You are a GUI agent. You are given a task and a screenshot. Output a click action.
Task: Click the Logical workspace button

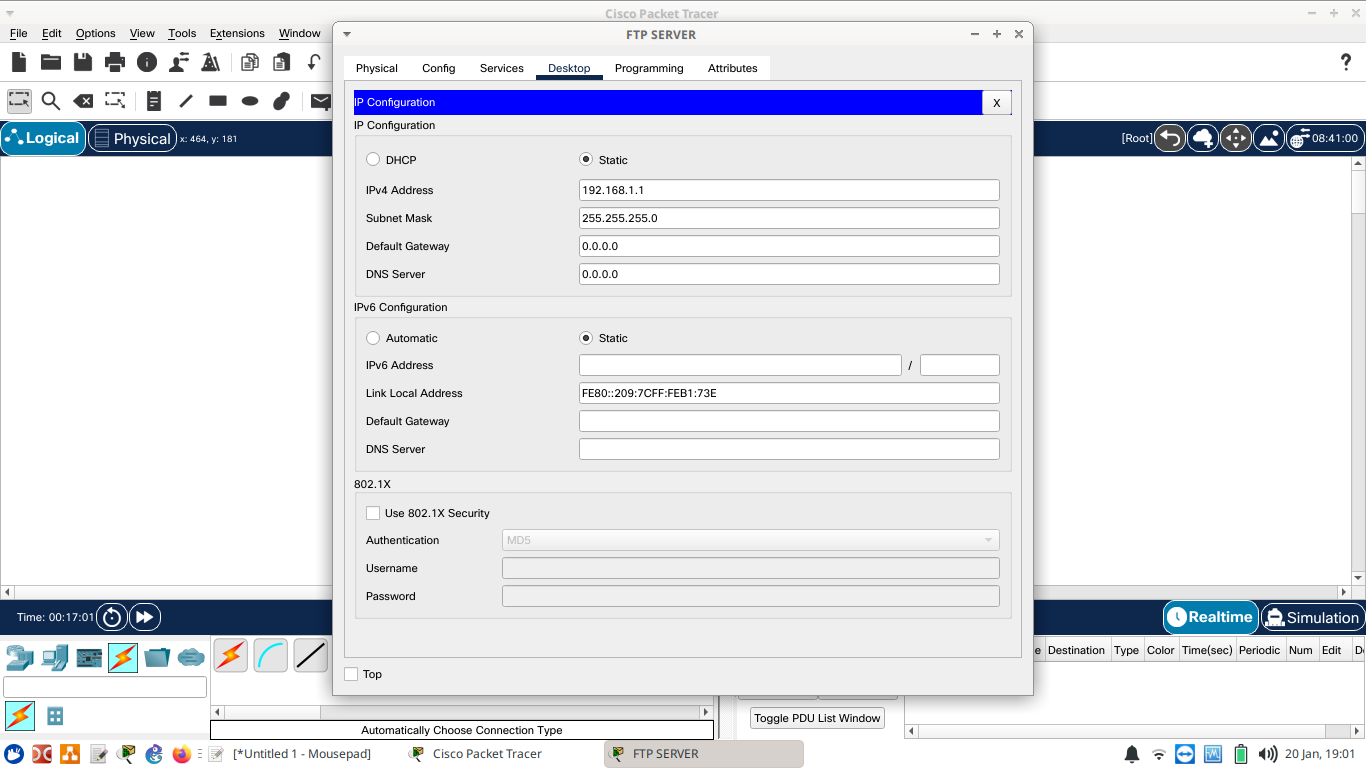pyautogui.click(x=43, y=138)
